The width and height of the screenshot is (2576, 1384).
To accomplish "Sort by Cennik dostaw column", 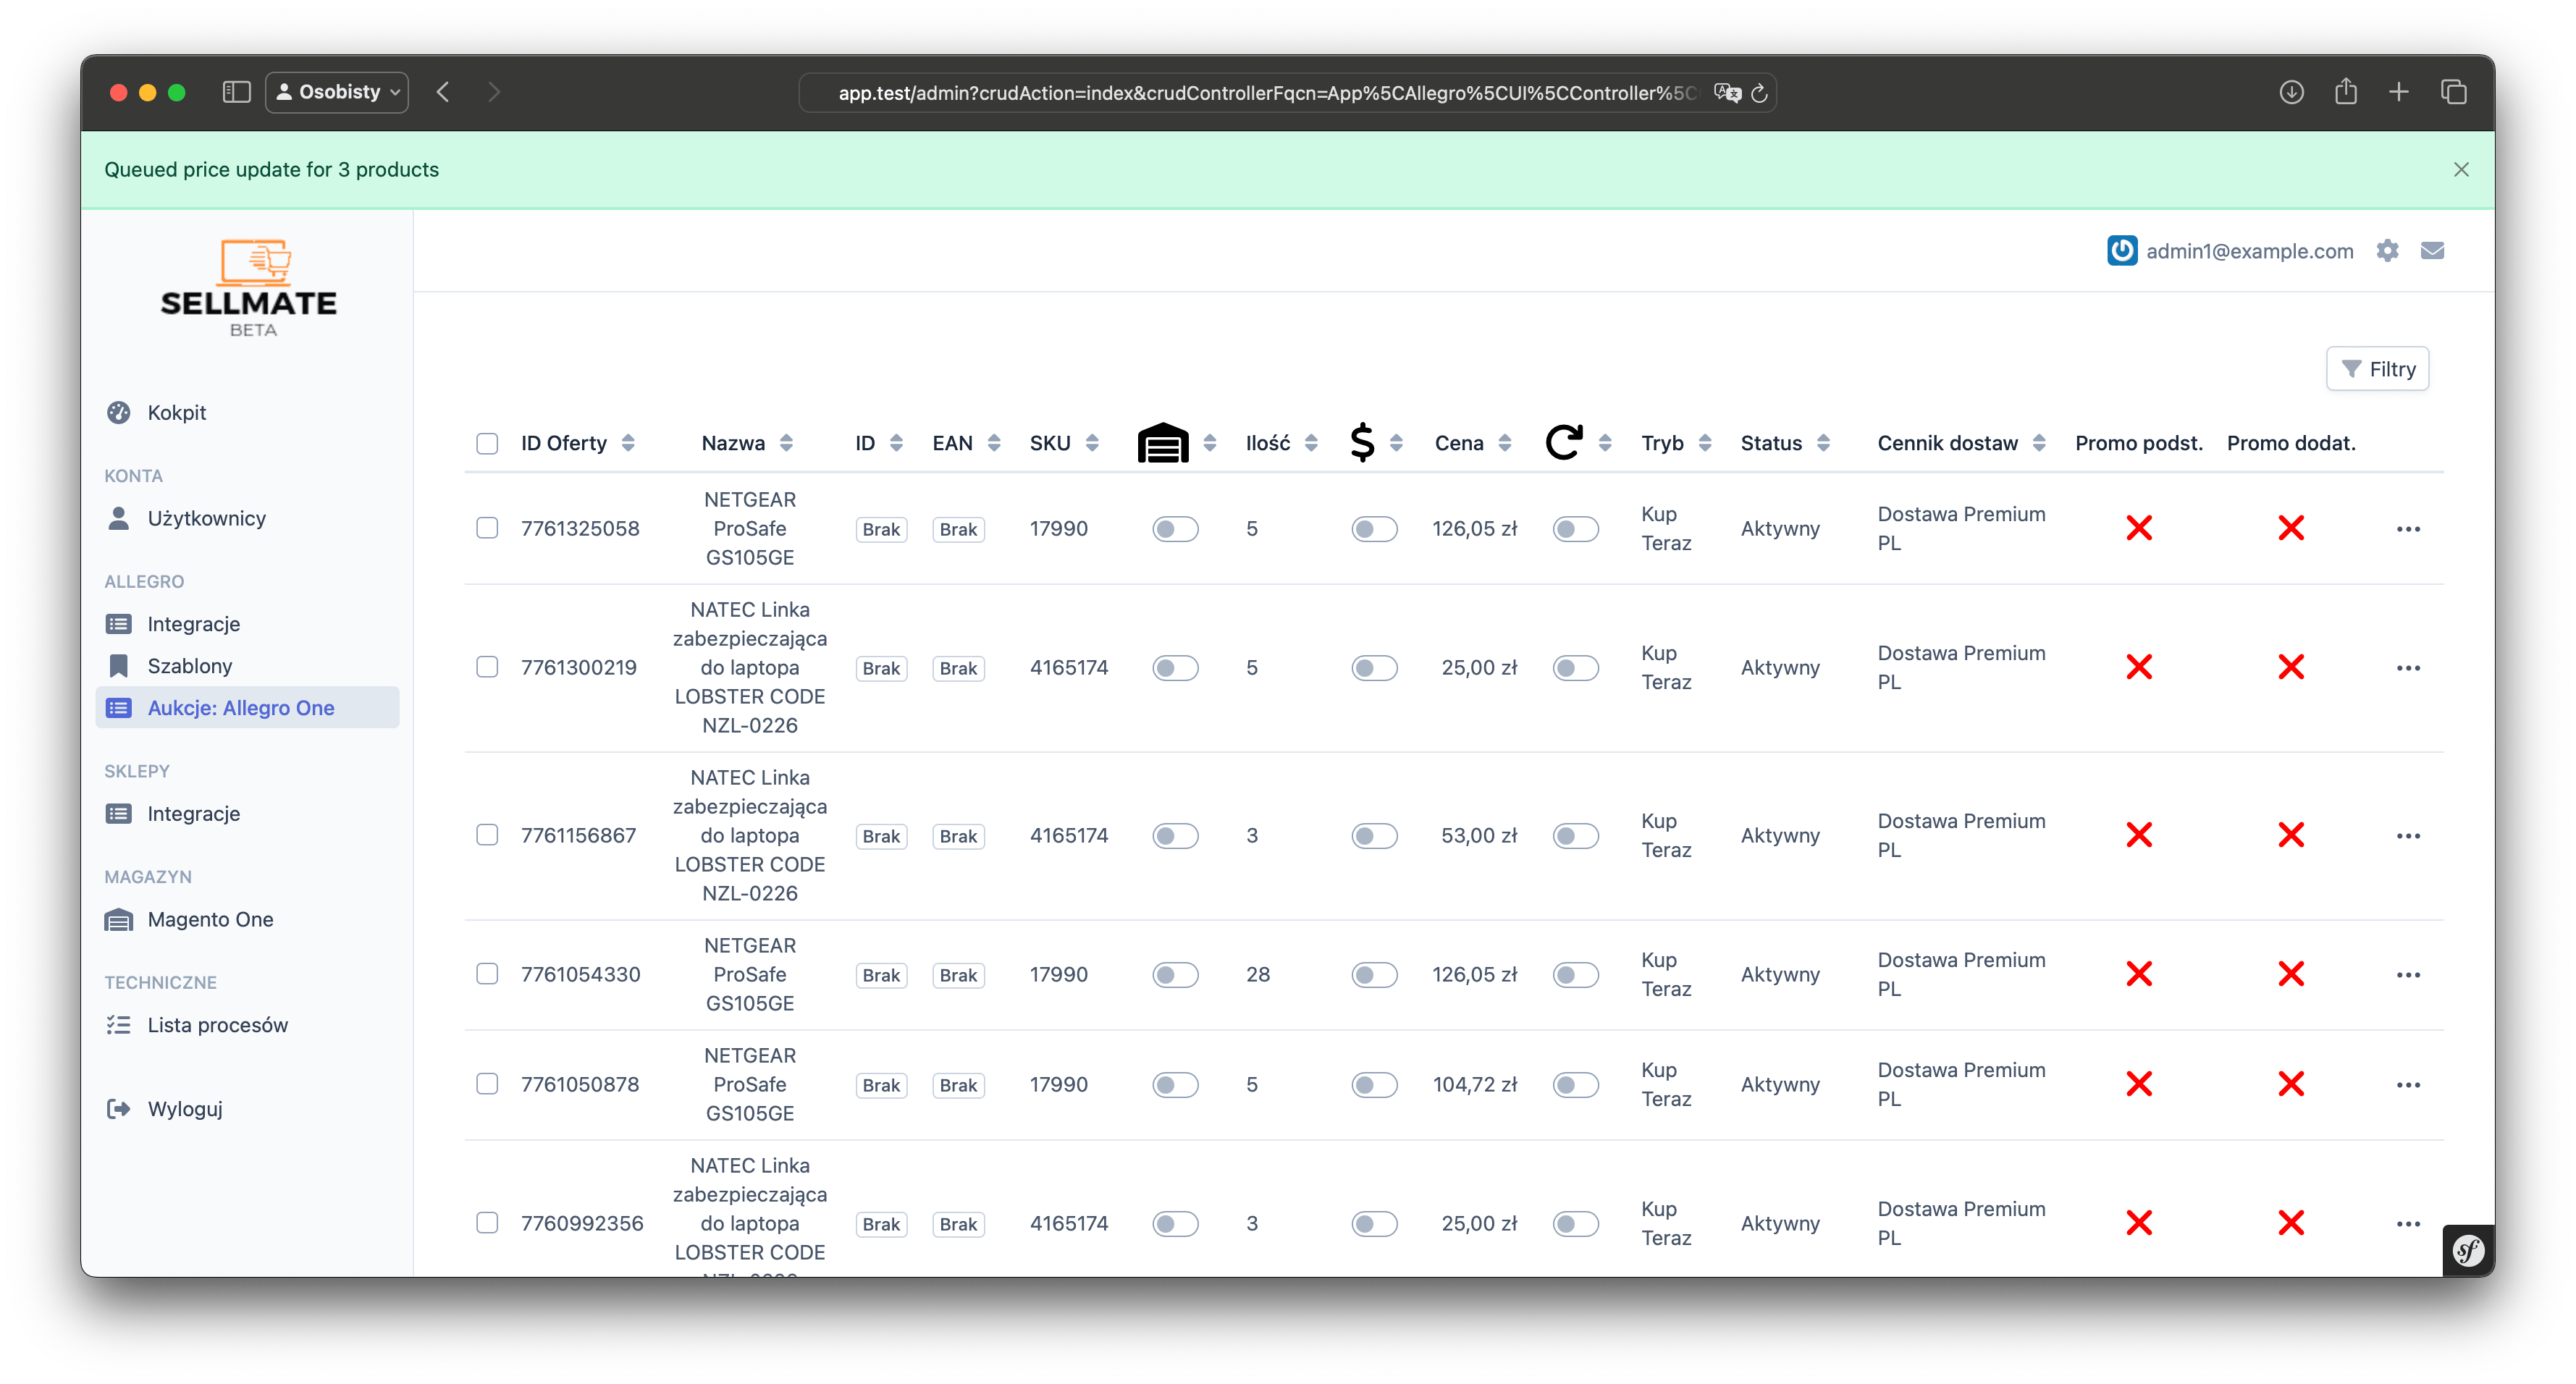I will coord(1961,443).
